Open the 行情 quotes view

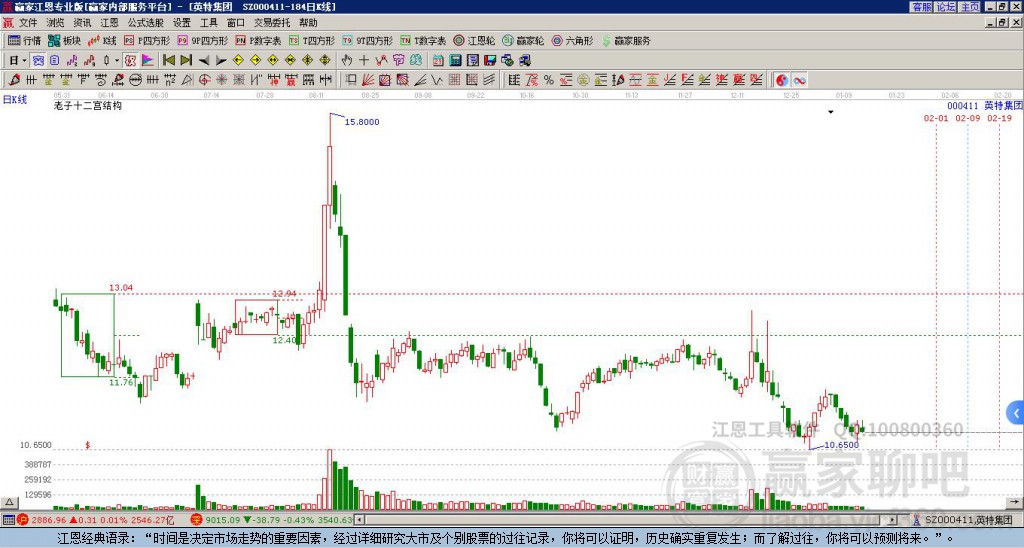coord(24,40)
